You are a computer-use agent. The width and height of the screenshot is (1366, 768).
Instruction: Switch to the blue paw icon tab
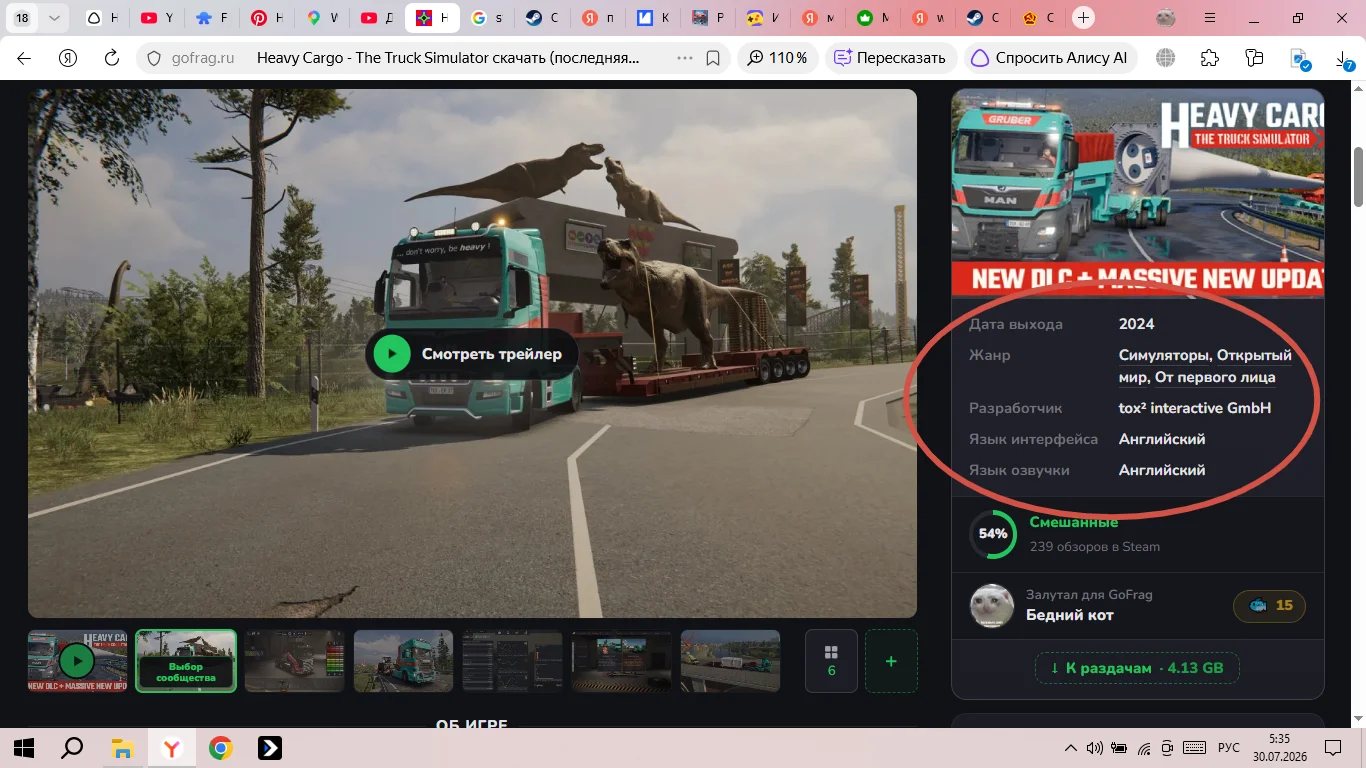click(212, 18)
